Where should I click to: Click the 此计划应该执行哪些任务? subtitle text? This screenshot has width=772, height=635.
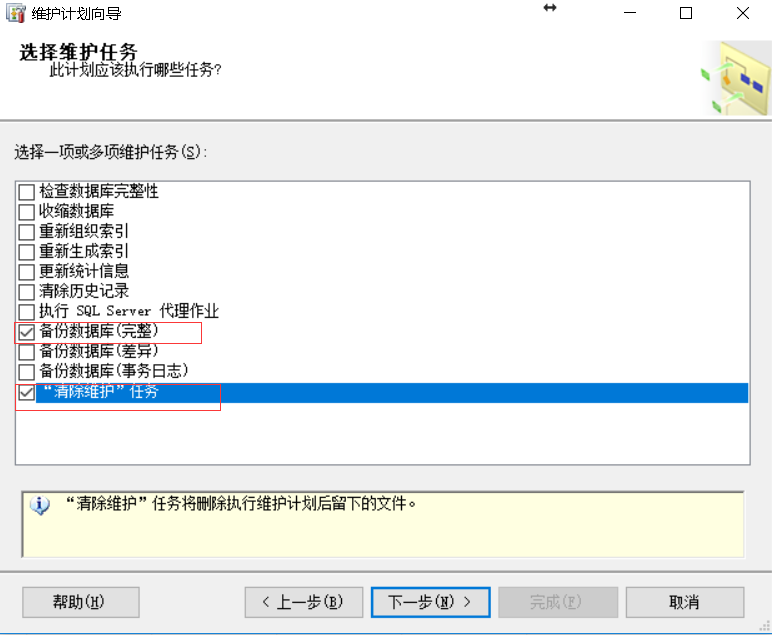(x=135, y=70)
